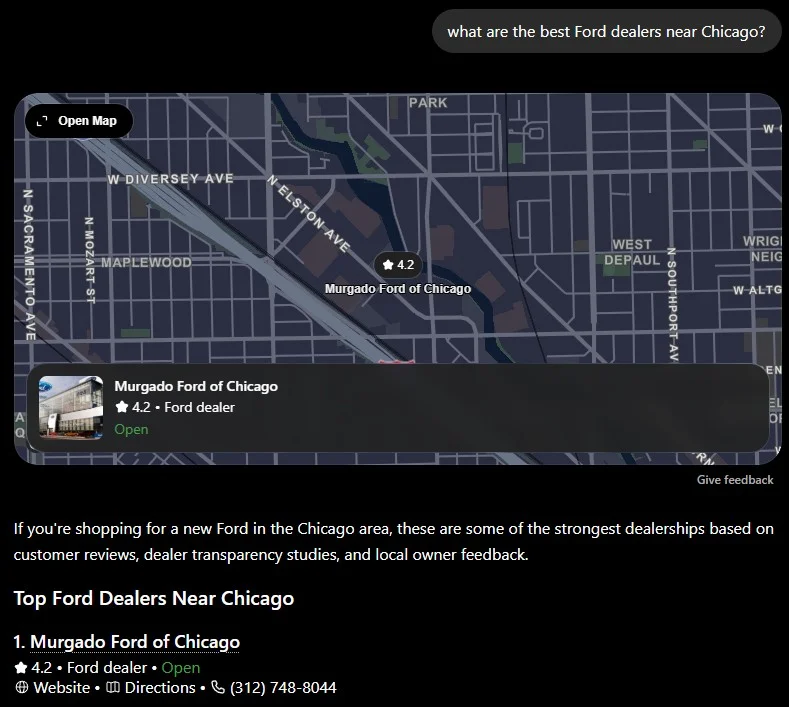The image size is (789, 707).
Task: Give feedback on the map result
Action: coord(735,480)
